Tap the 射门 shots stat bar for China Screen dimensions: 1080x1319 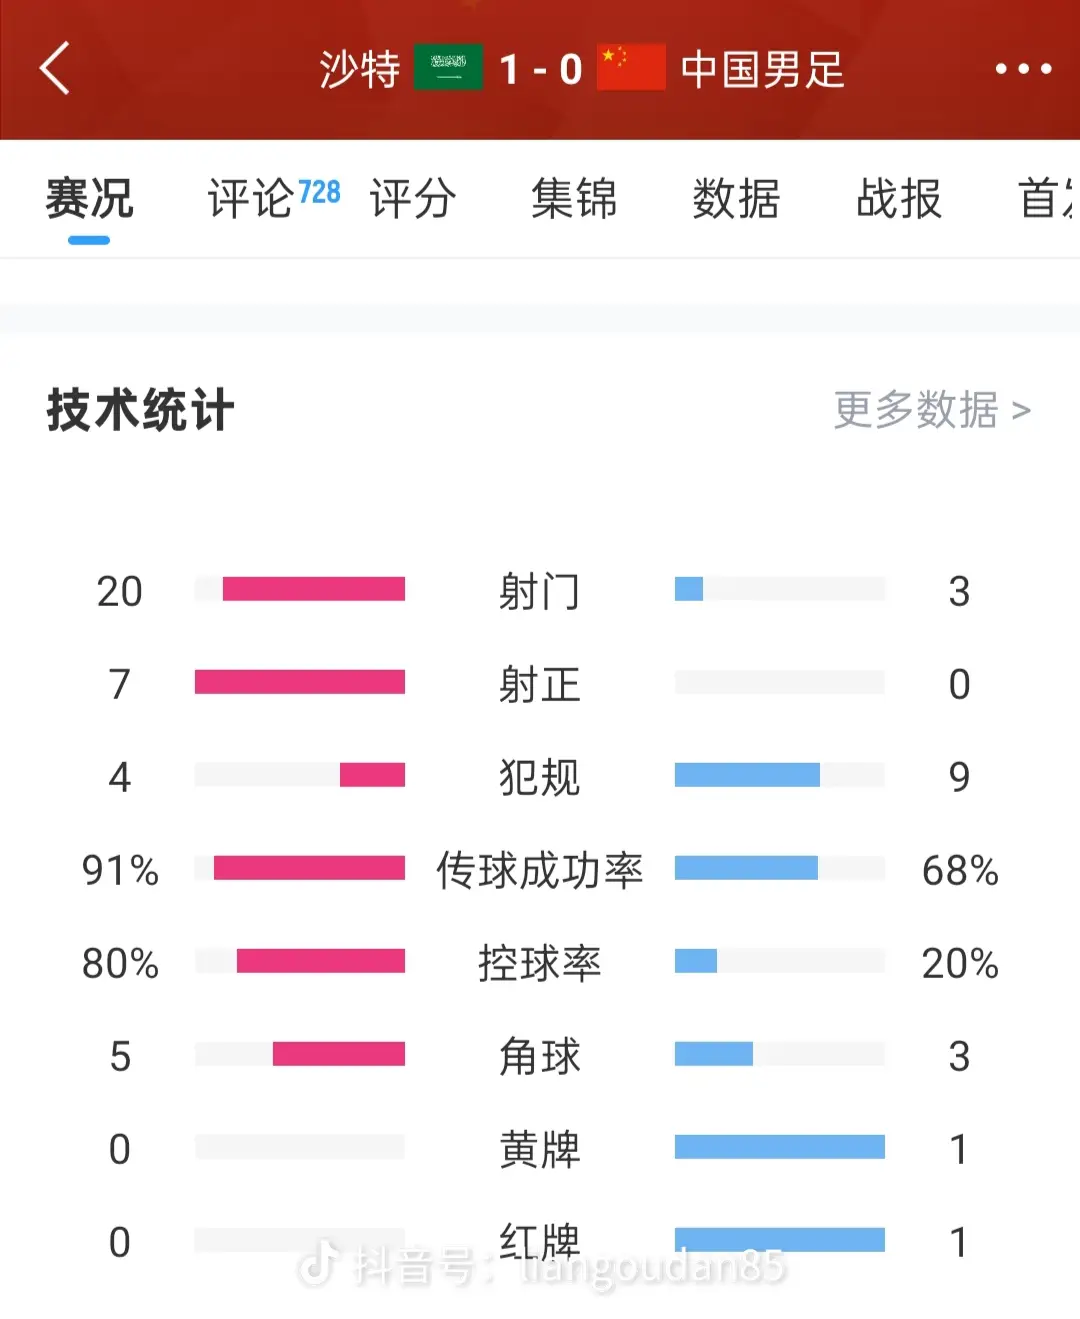coord(780,590)
